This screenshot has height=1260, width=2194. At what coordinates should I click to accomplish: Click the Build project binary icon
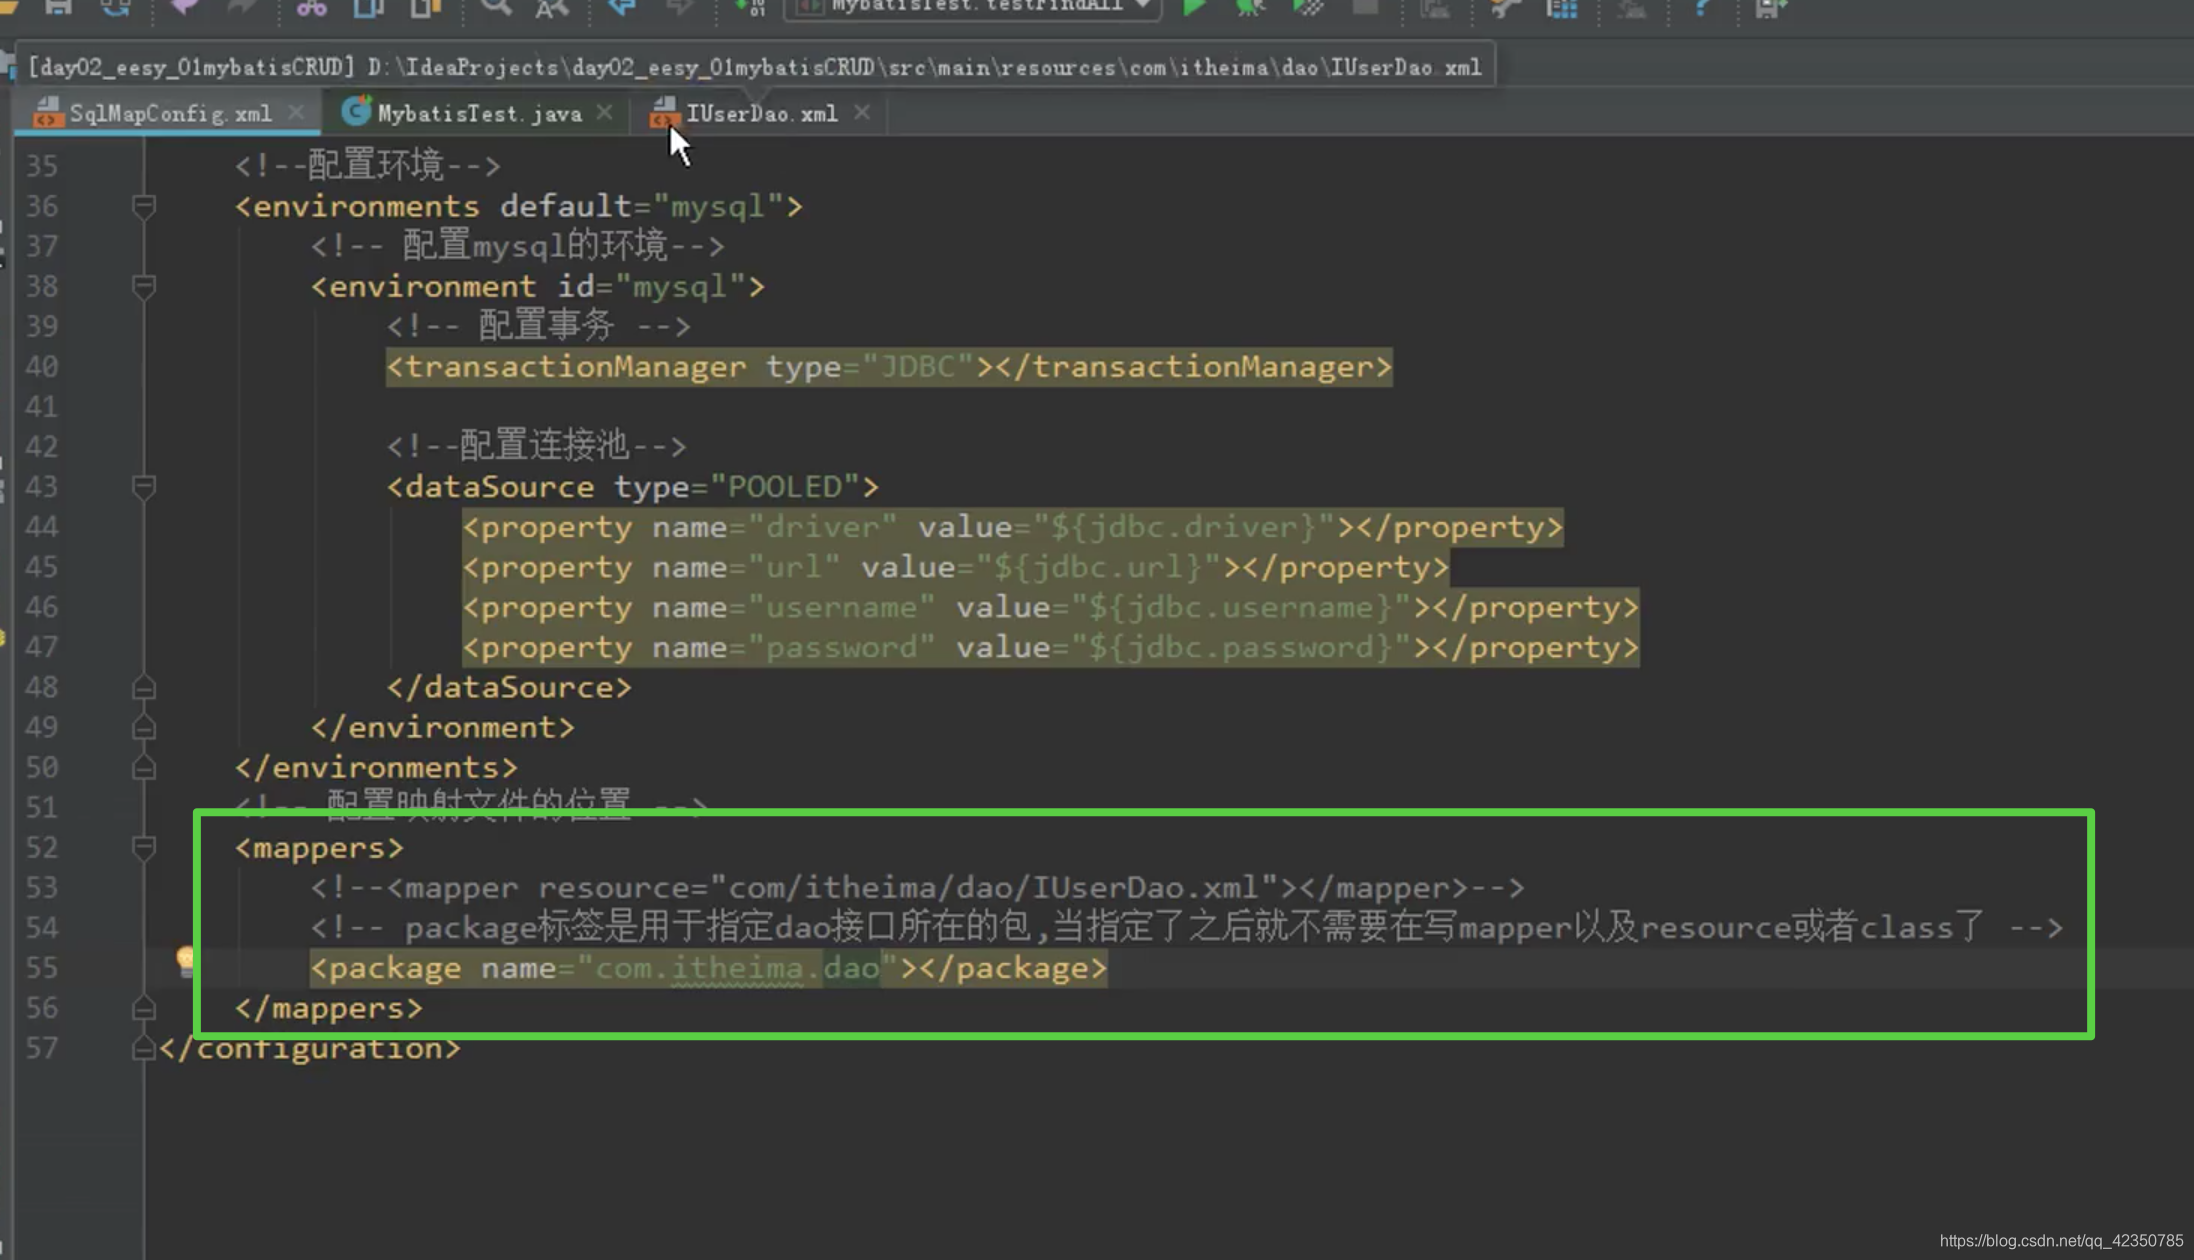pyautogui.click(x=750, y=8)
